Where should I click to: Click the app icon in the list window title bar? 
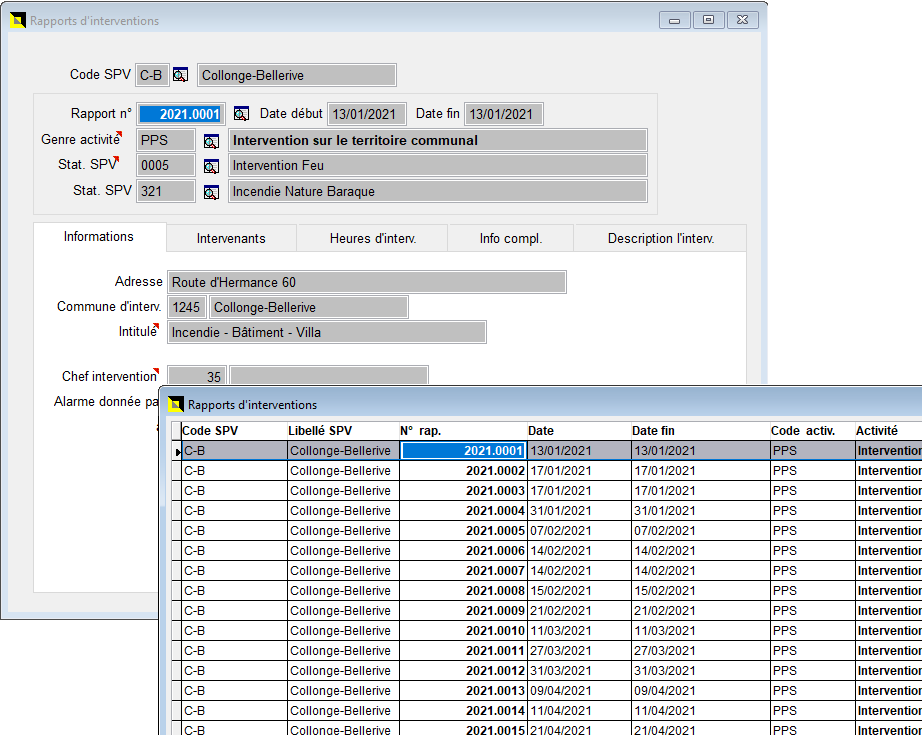(x=176, y=404)
